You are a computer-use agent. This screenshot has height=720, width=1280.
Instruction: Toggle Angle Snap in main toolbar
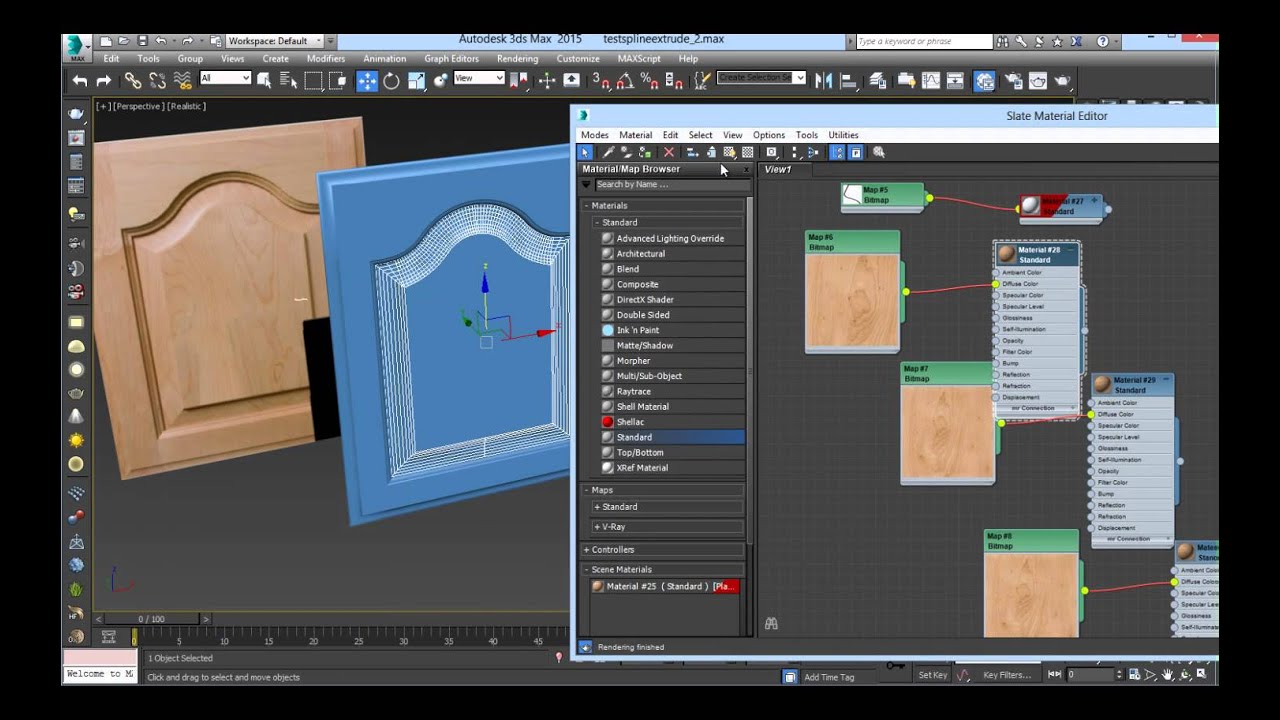625,81
